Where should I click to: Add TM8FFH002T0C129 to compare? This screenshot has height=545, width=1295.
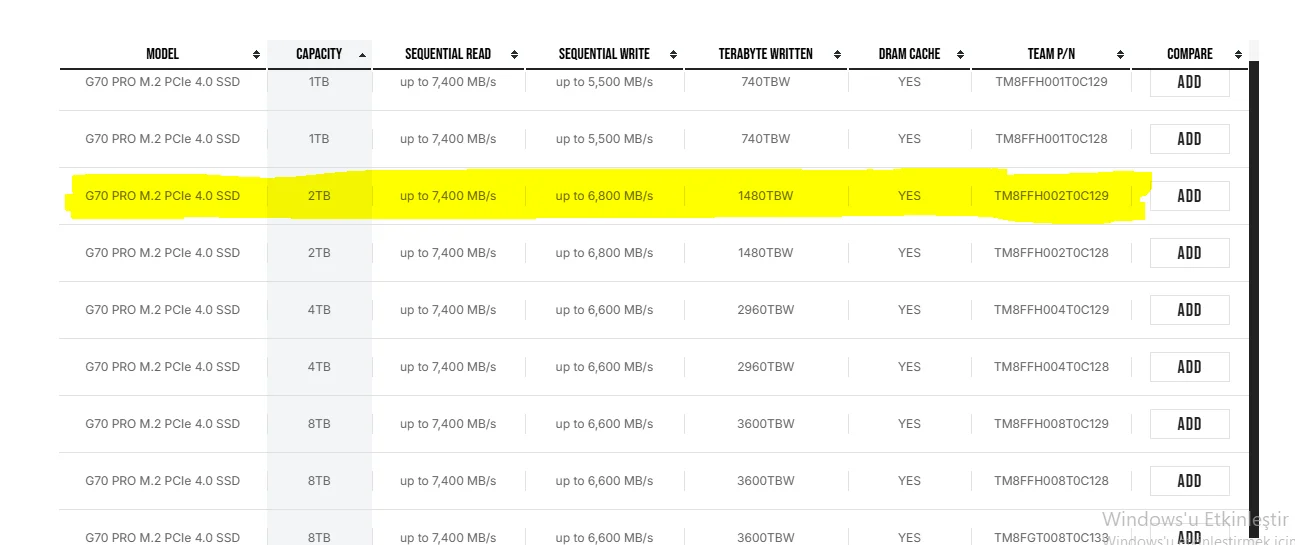tap(1190, 196)
